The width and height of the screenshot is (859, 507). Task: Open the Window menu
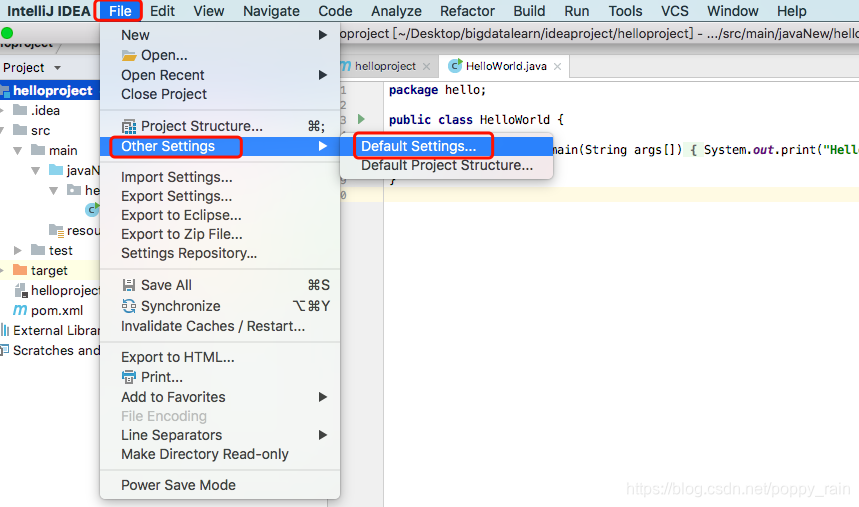click(x=732, y=11)
